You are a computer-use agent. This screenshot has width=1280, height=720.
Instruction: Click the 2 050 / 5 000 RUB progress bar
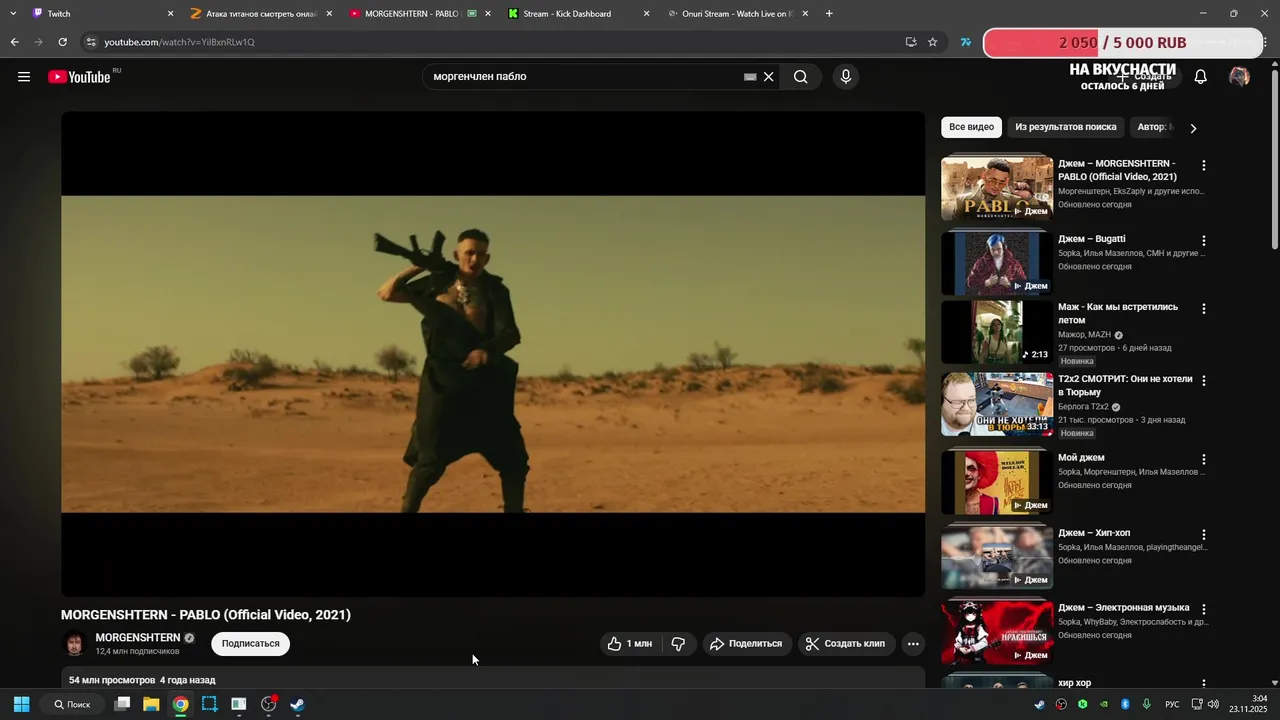tap(1123, 43)
